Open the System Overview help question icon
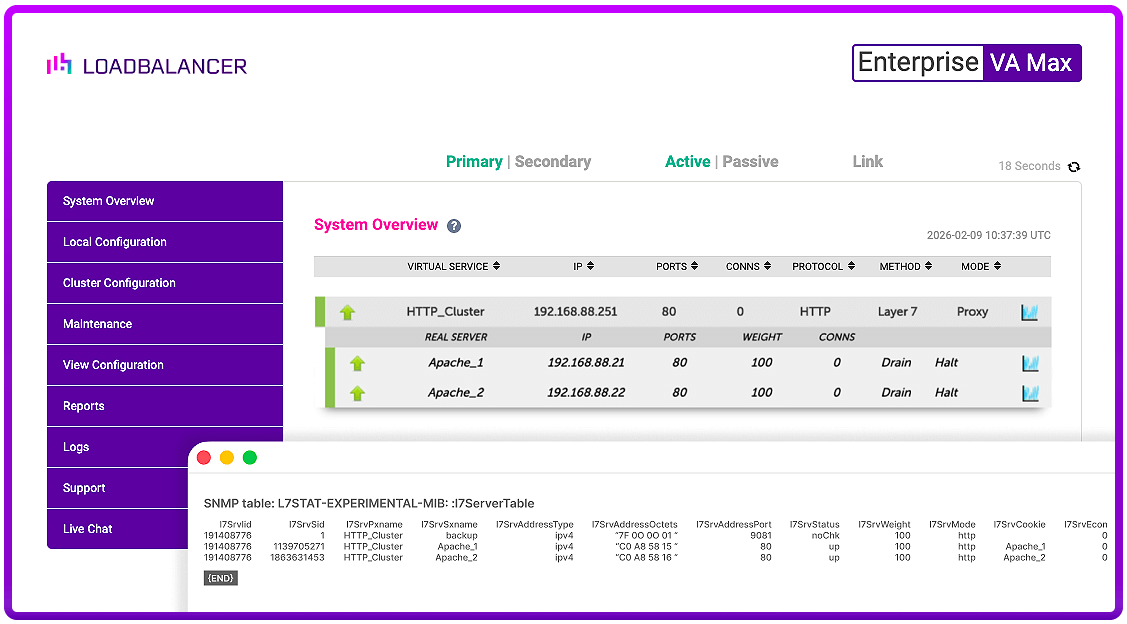 point(454,226)
